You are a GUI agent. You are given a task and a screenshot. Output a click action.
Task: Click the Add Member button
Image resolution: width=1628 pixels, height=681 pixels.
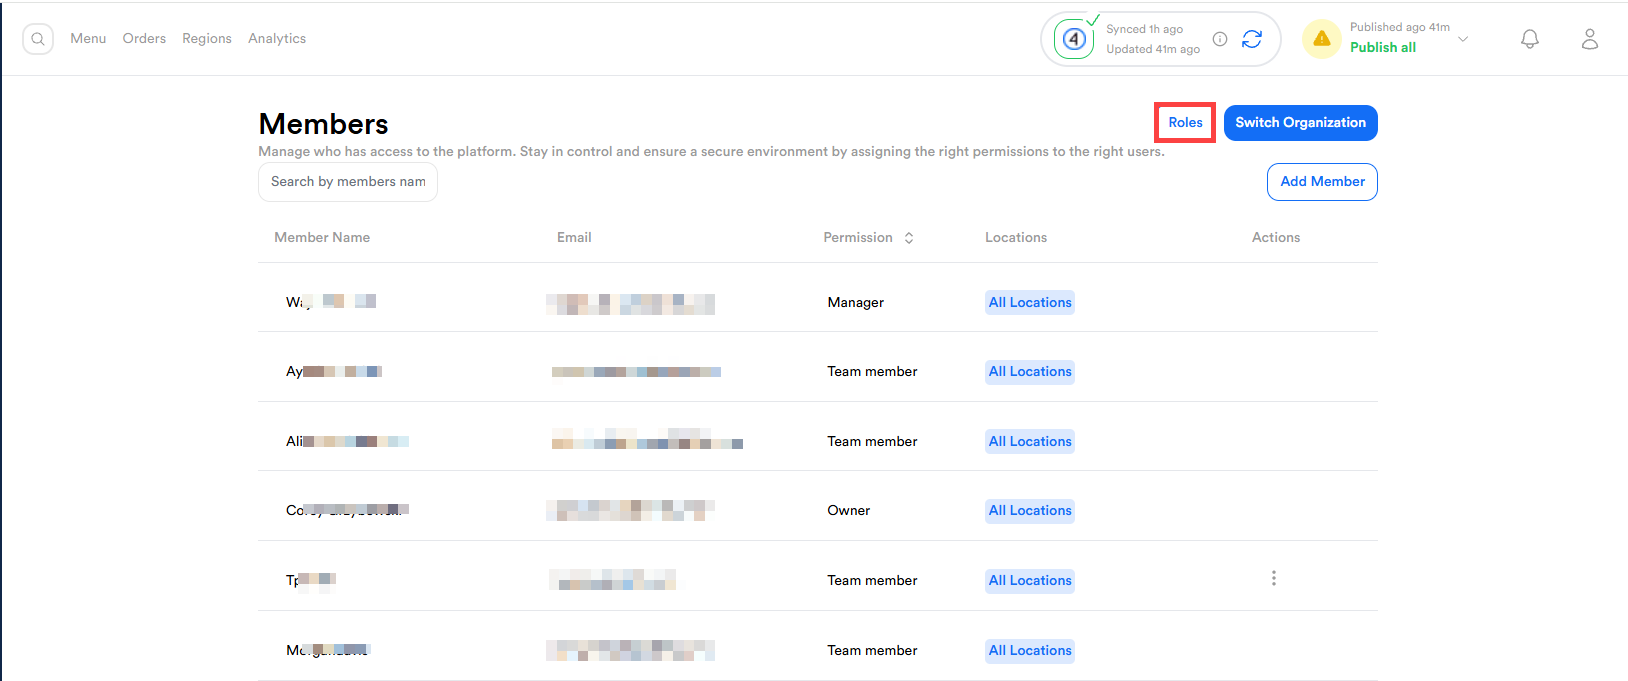[1322, 182]
